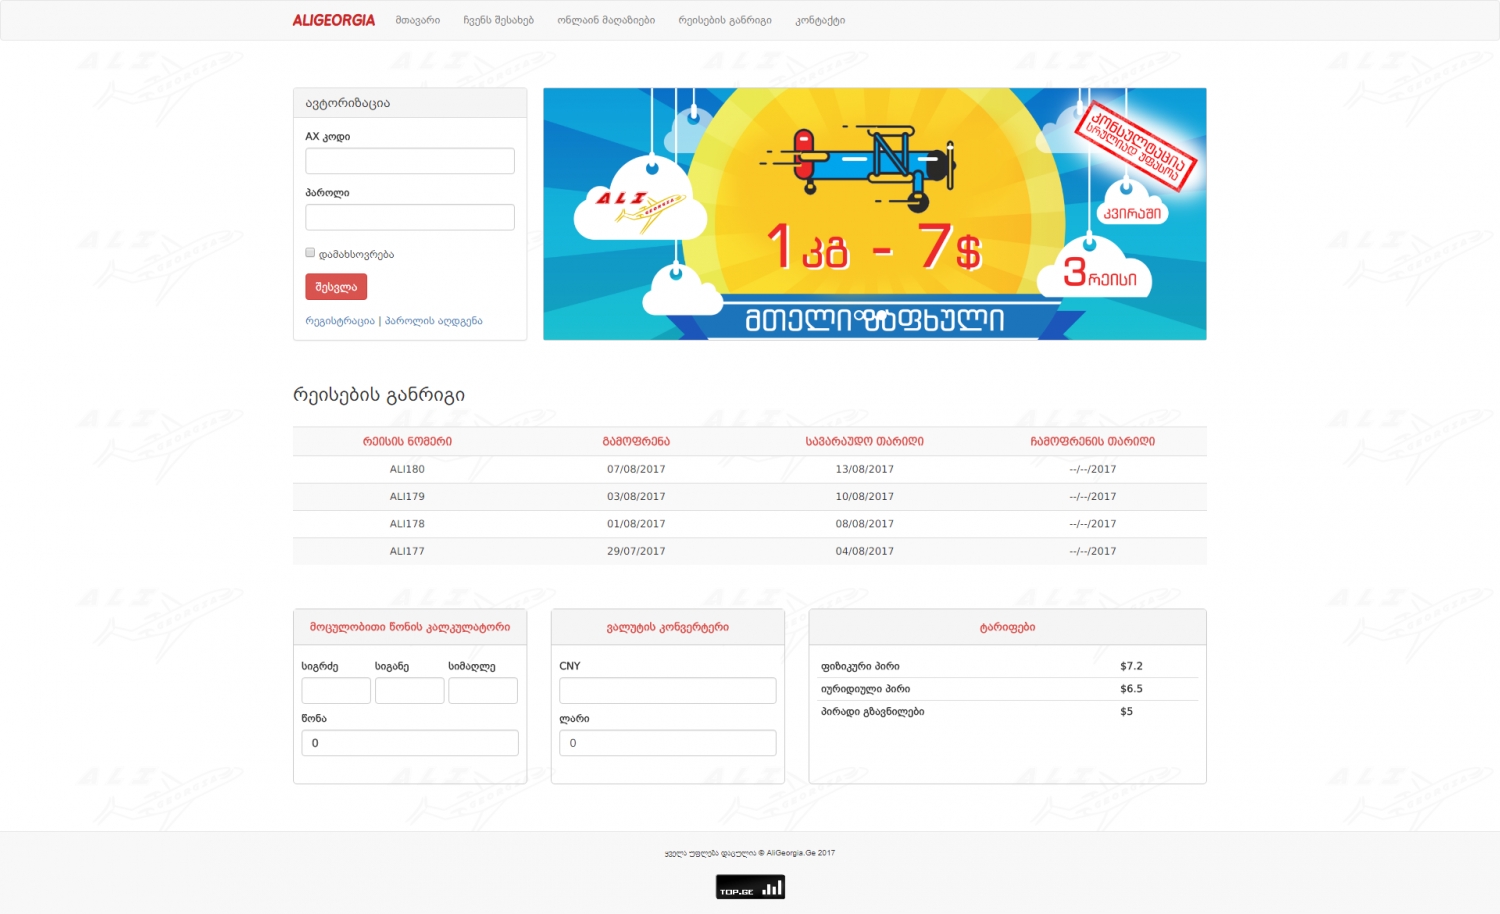Open the მთავარი home menu item
1500x914 pixels.
coord(418,20)
